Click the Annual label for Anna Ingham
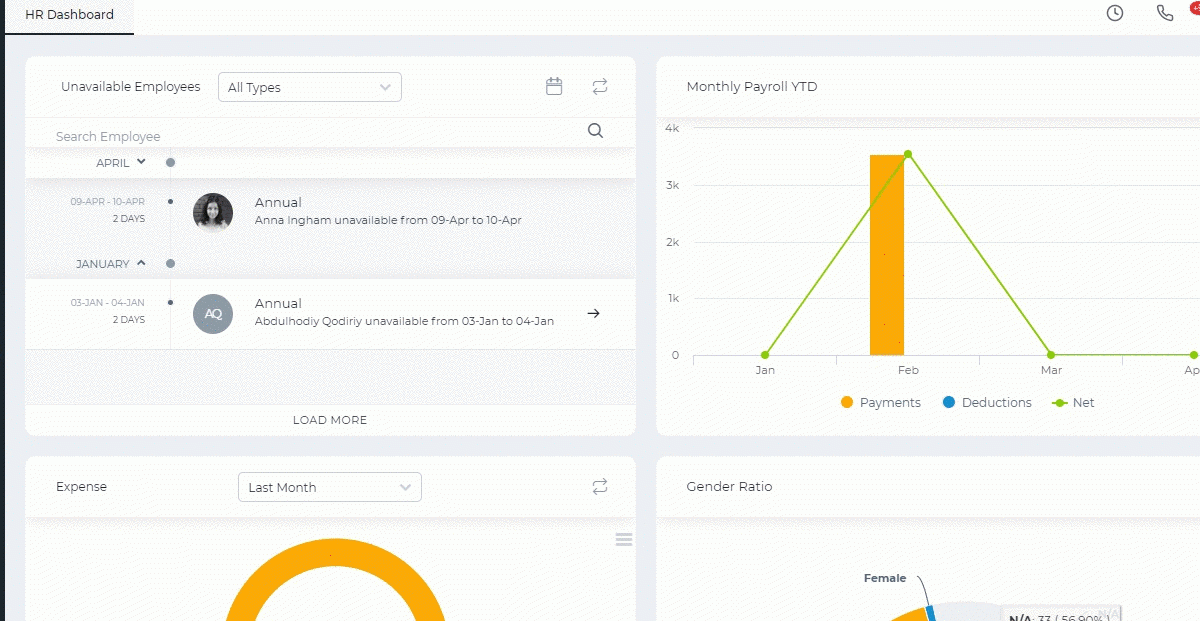 (x=278, y=202)
